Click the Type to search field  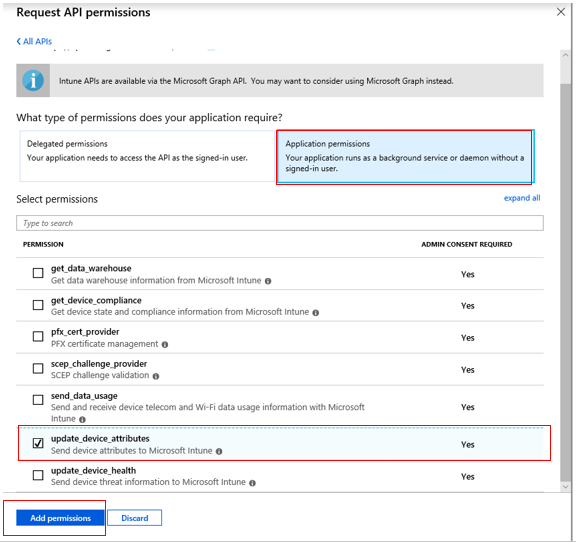tap(280, 223)
